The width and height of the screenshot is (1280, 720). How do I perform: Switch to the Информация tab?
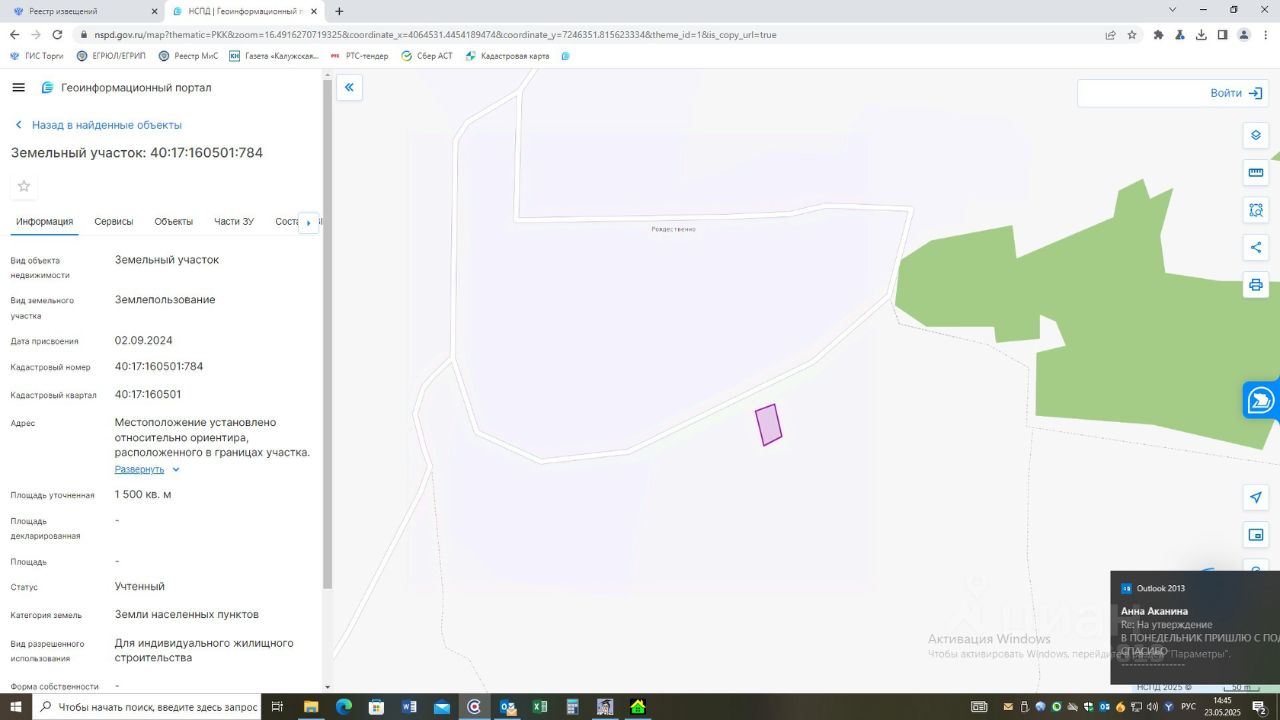[44, 222]
